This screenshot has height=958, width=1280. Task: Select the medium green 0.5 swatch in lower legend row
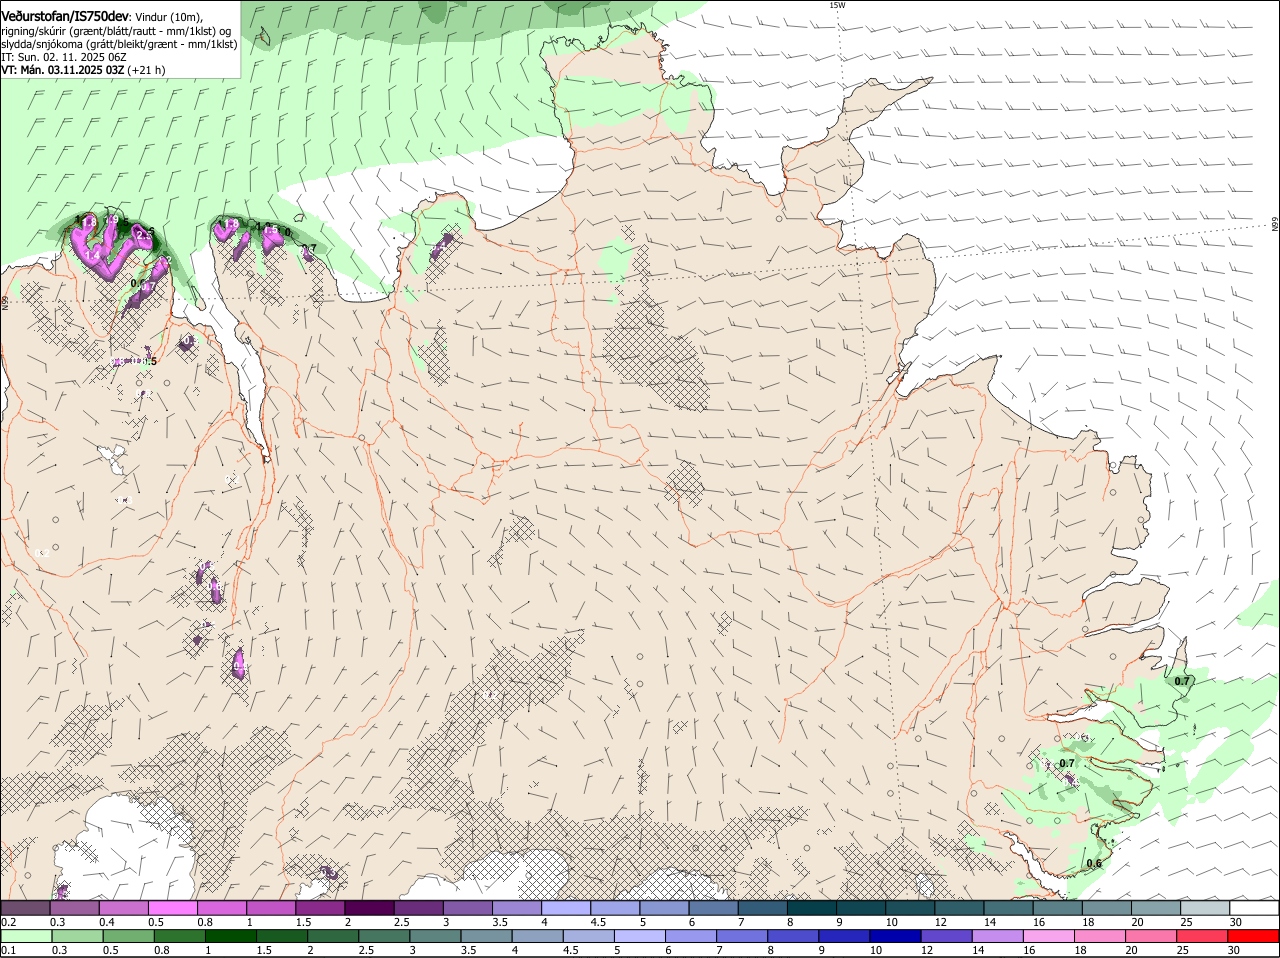click(128, 936)
